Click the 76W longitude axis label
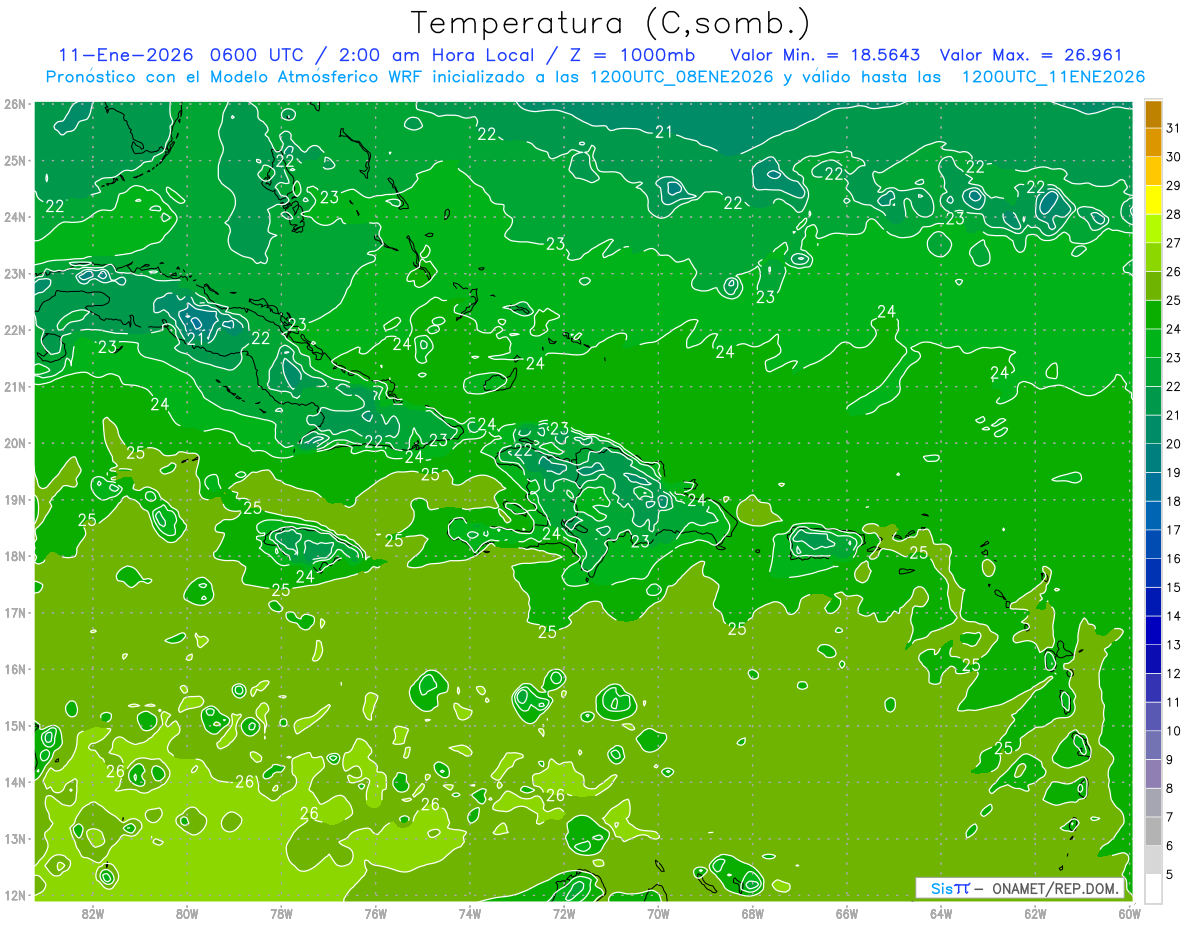 coord(375,914)
